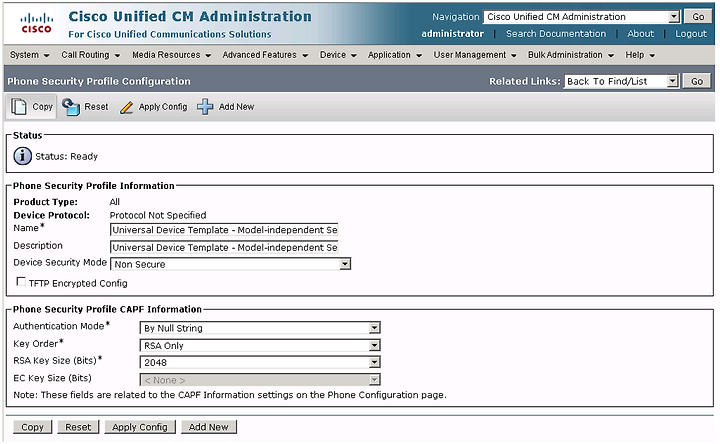Click the bottom Apply Config button
Image resolution: width=720 pixels, height=444 pixels.
coord(140,427)
